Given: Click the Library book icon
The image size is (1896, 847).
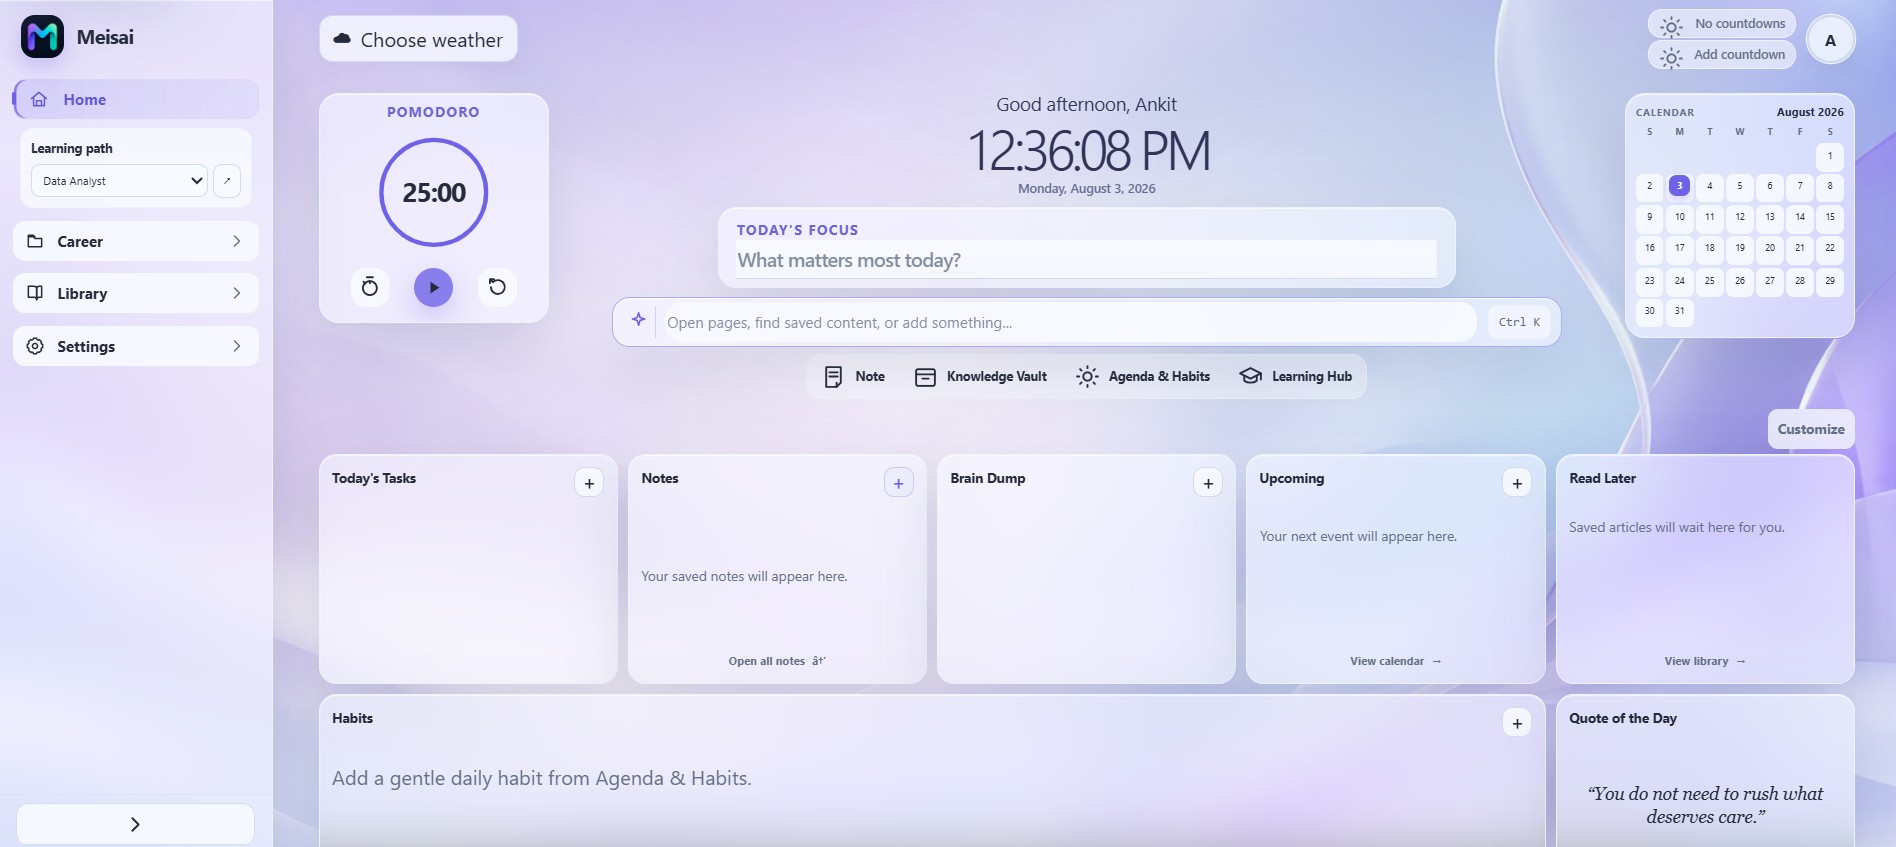Looking at the screenshot, I should (35, 293).
